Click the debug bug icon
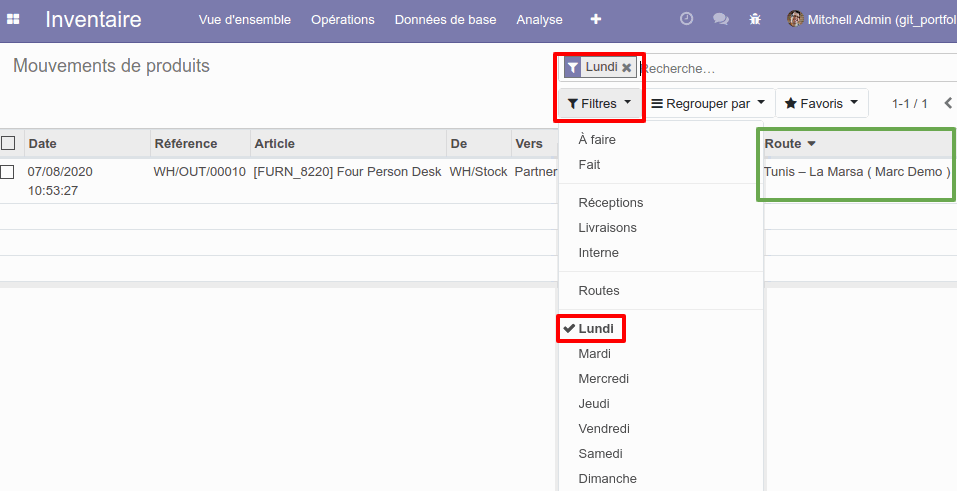957x491 pixels. pos(755,20)
